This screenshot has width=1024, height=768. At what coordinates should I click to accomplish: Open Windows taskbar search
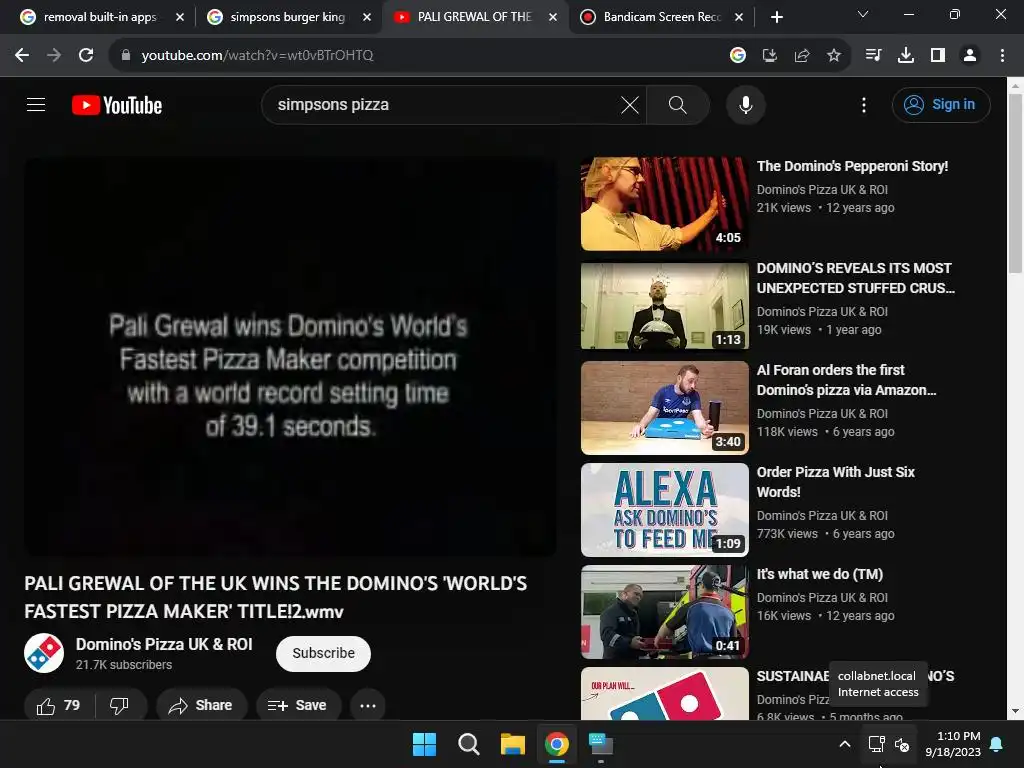[469, 744]
